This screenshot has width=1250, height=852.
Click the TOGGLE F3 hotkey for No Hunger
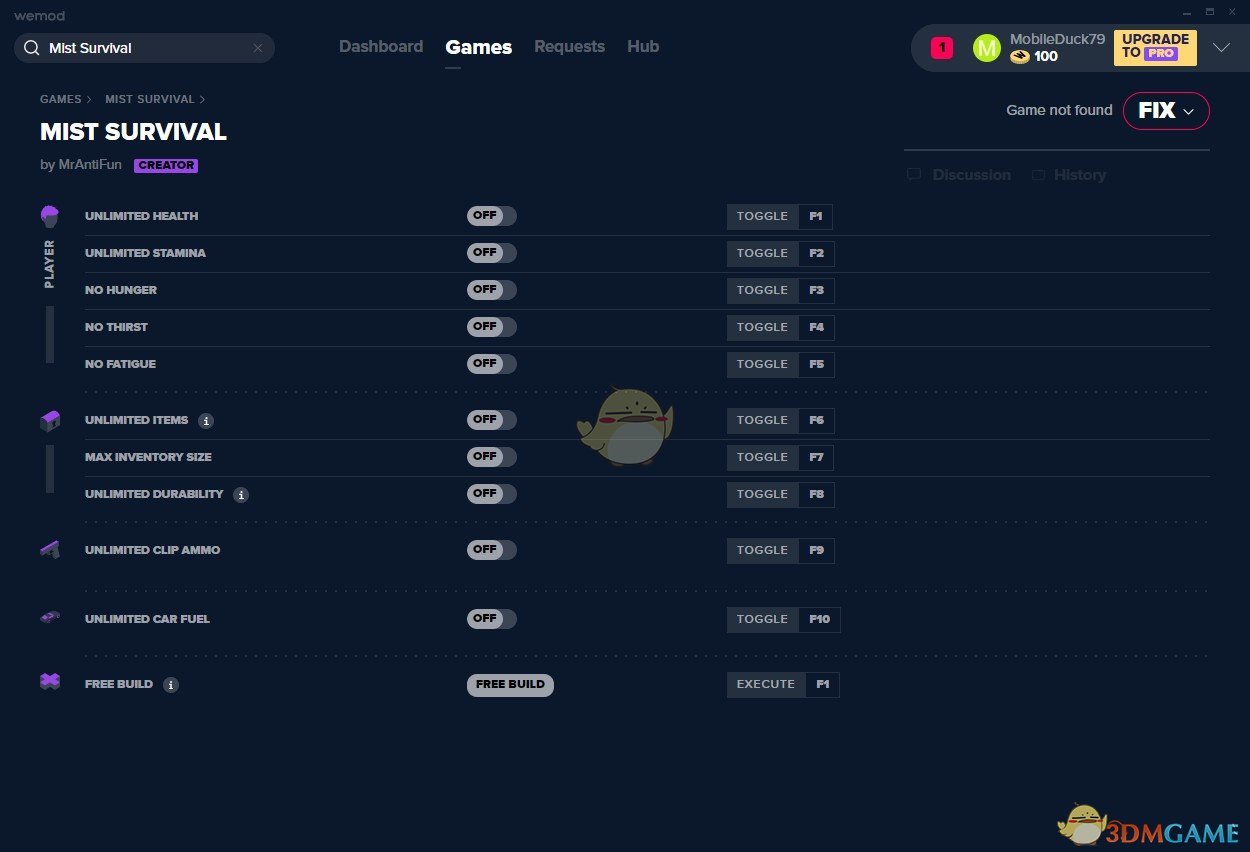tap(780, 290)
